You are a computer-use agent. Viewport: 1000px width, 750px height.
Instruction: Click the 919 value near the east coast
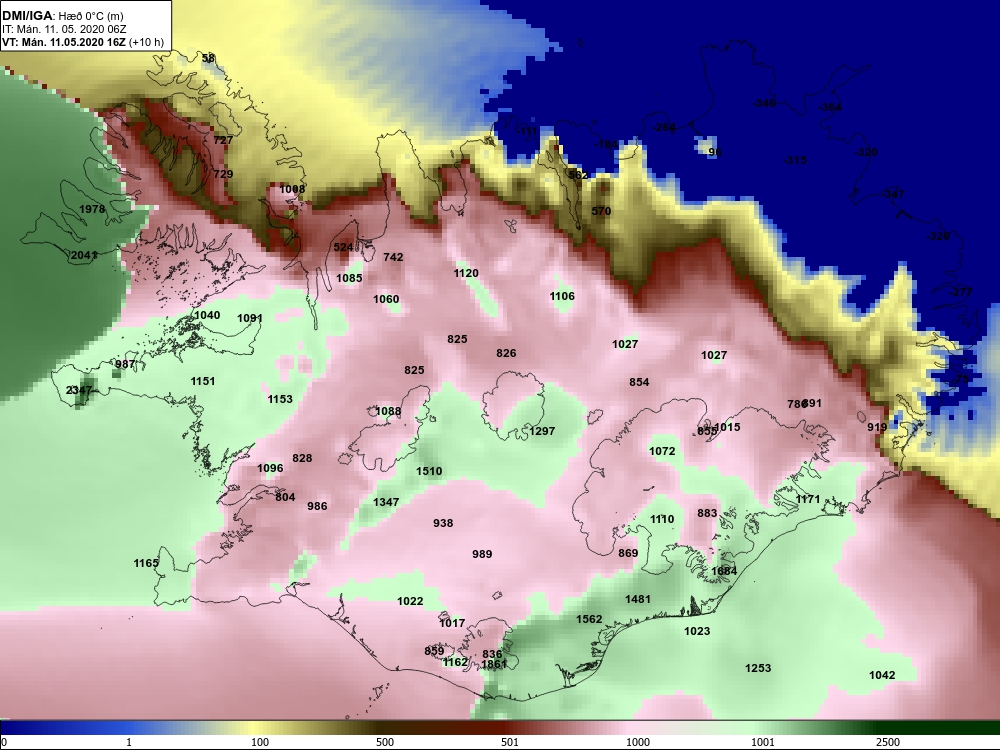878,427
